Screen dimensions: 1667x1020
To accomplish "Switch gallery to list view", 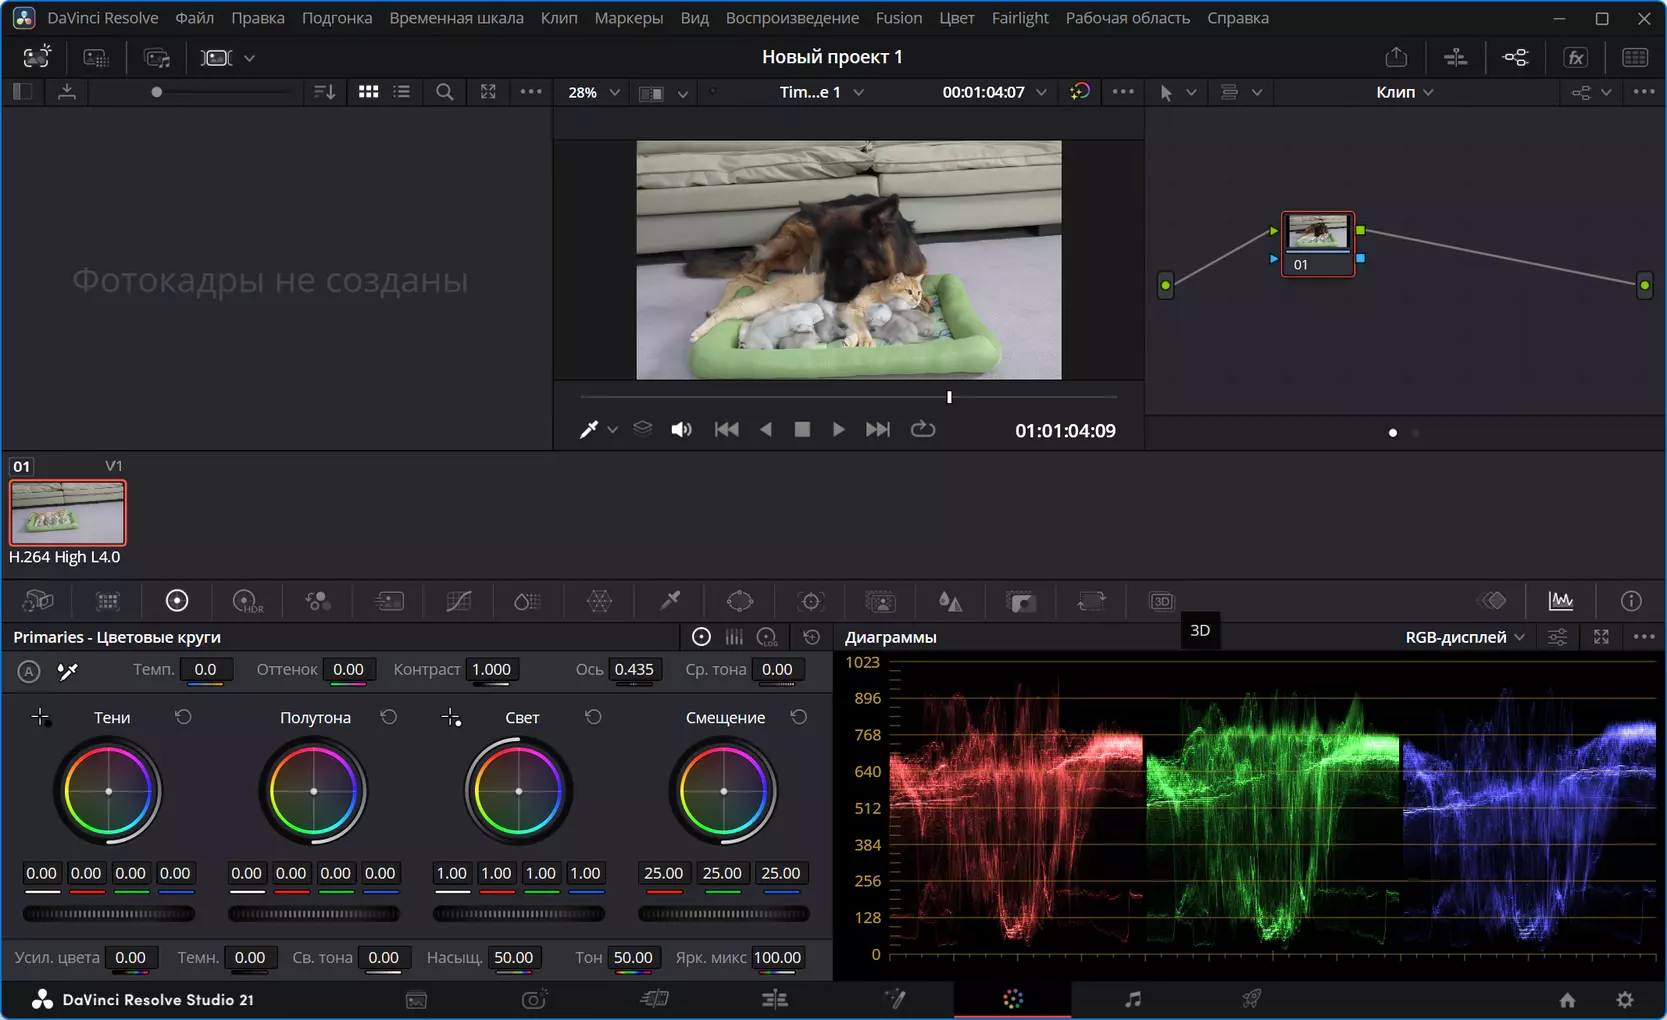I will (x=402, y=92).
